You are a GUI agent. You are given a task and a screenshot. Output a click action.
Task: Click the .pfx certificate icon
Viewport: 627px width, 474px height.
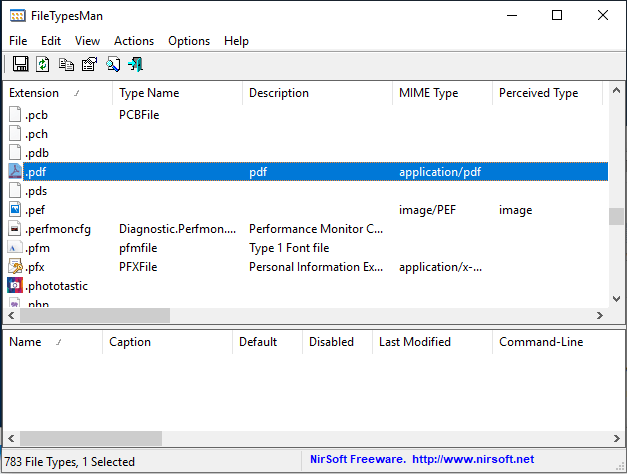(15, 267)
